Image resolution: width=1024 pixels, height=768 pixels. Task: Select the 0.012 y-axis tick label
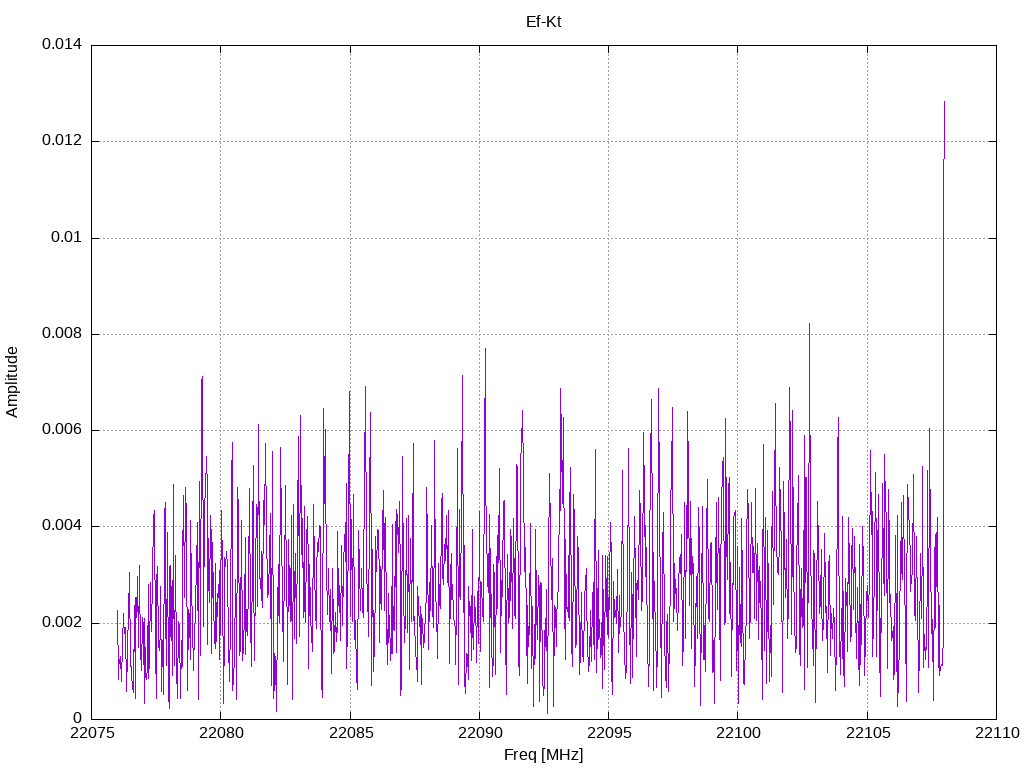[61, 141]
